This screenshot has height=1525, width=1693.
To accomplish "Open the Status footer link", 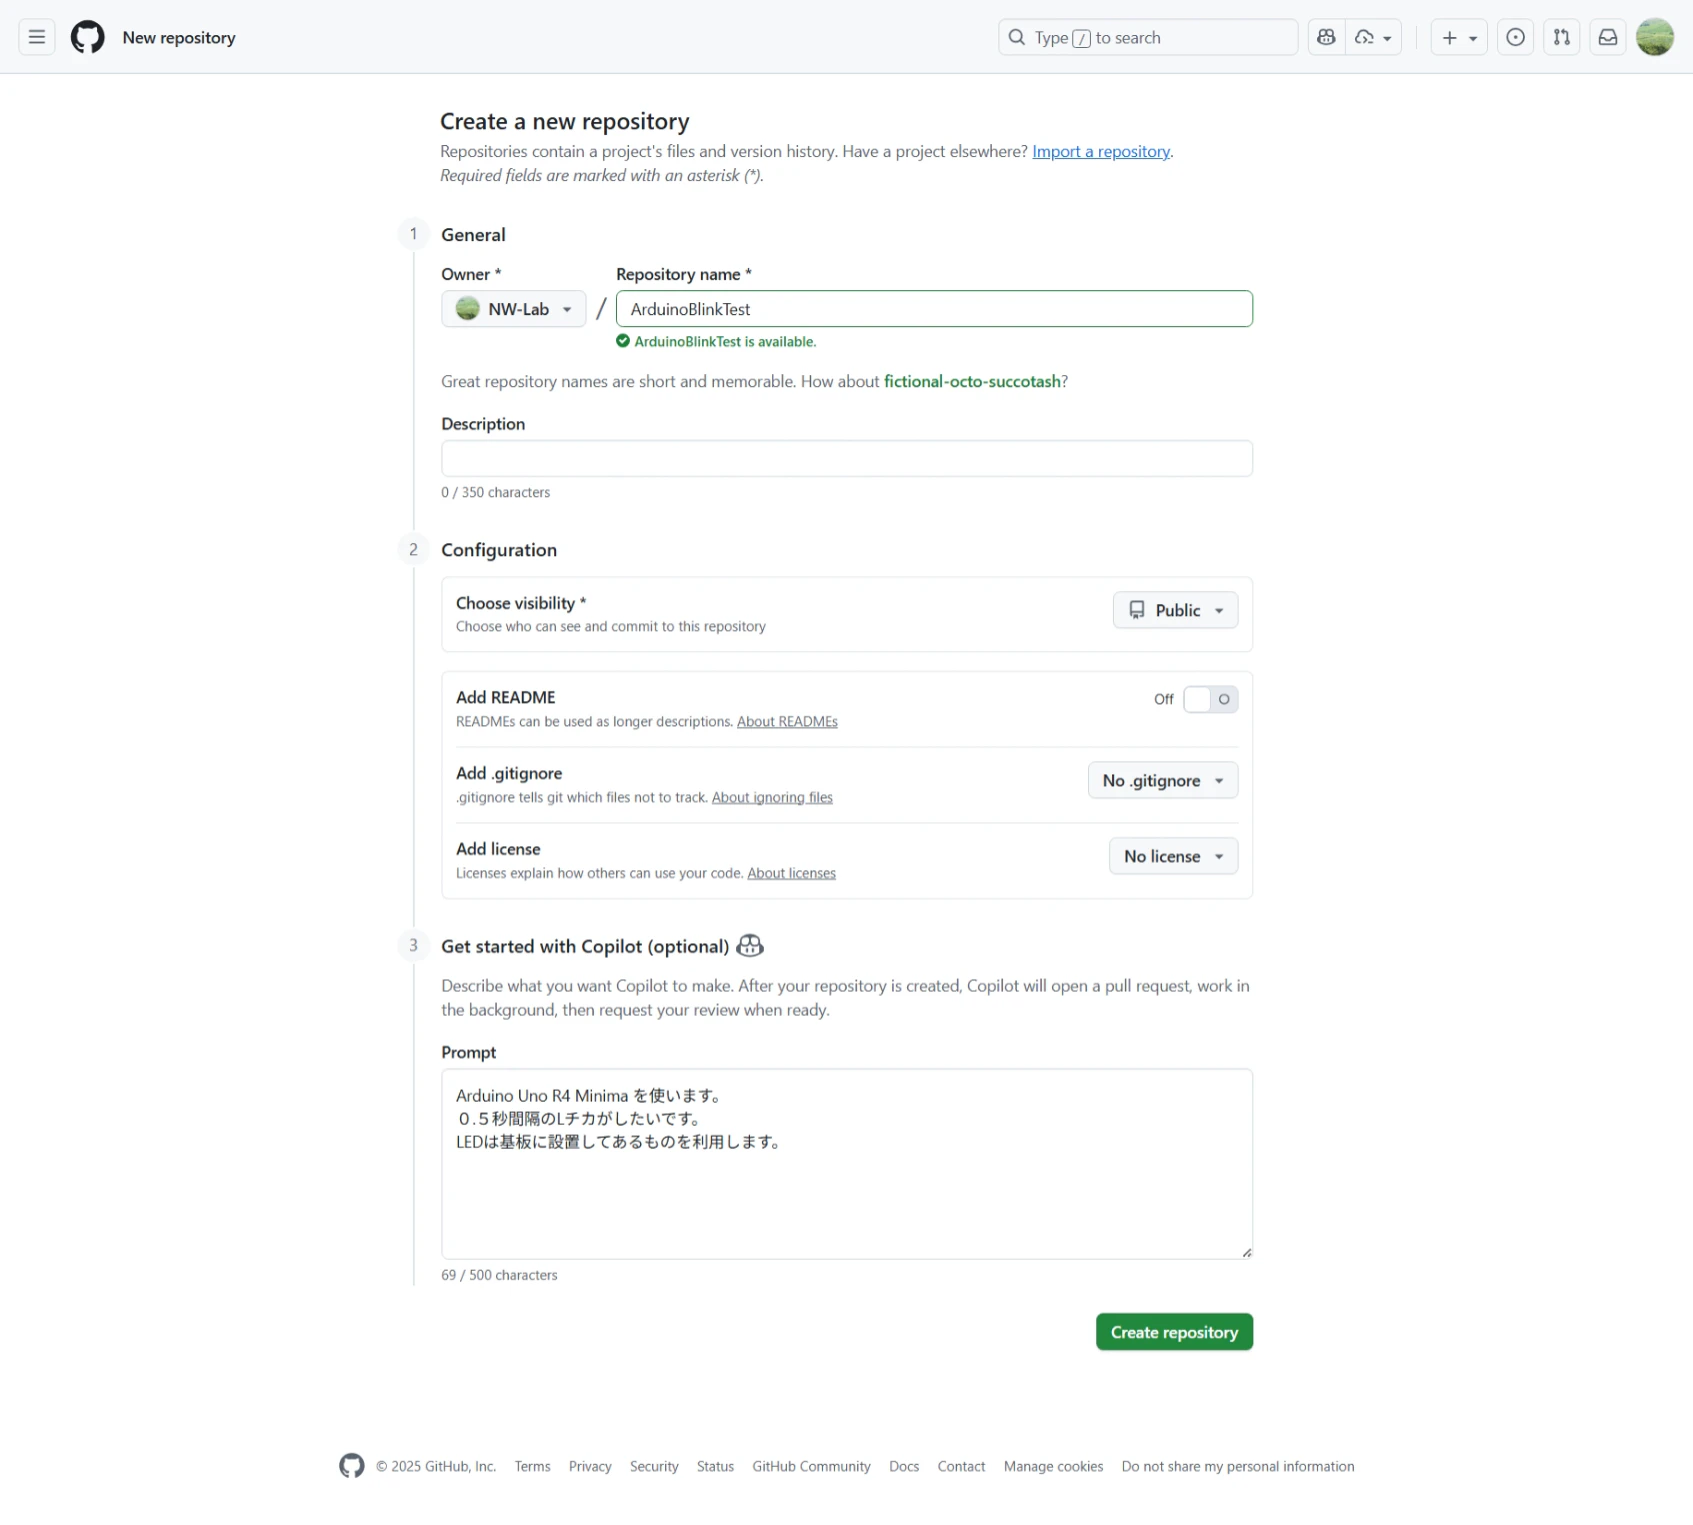I will pyautogui.click(x=715, y=1467).
